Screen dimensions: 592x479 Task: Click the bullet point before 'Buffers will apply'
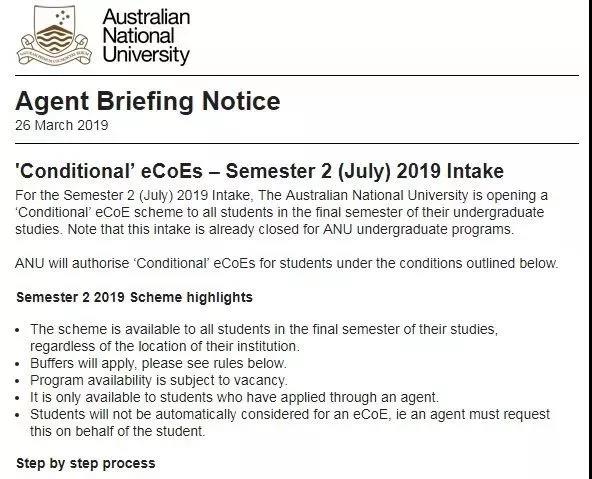(x=17, y=364)
